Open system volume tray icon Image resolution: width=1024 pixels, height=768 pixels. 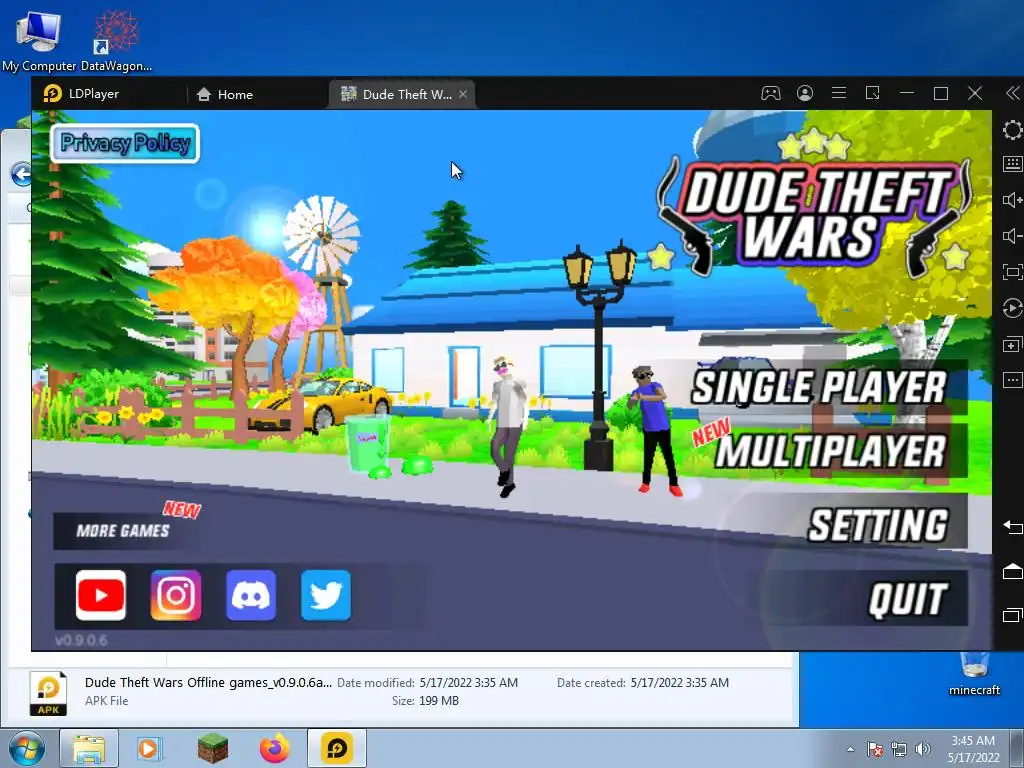pyautogui.click(x=922, y=749)
